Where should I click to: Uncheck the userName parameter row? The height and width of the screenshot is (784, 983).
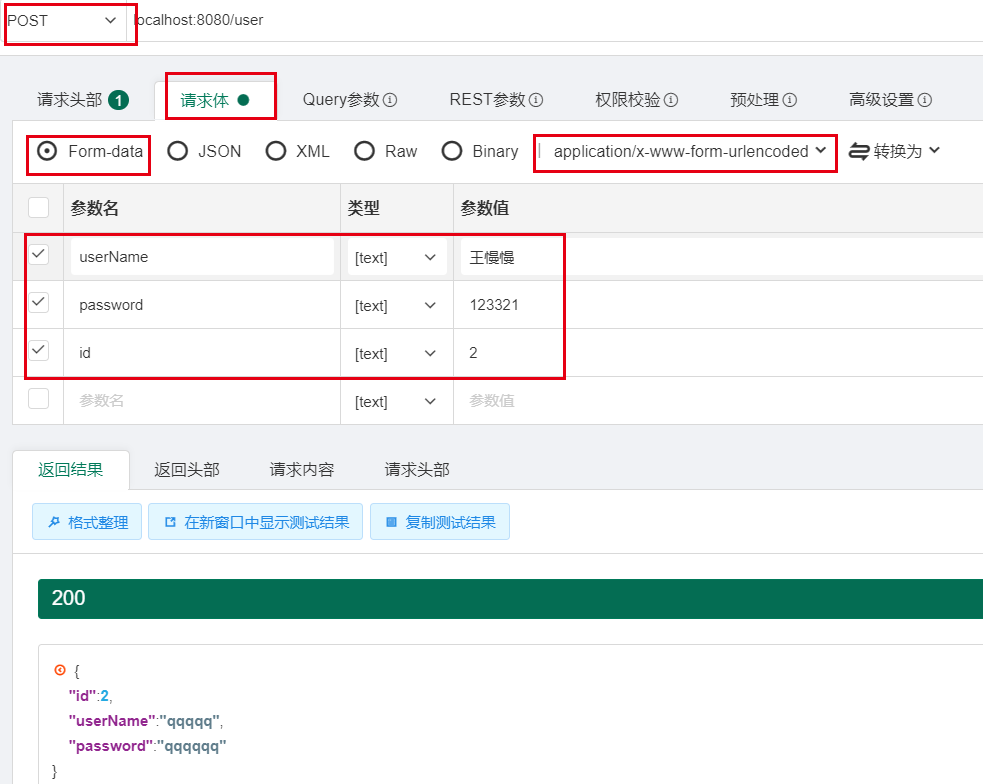[38, 256]
